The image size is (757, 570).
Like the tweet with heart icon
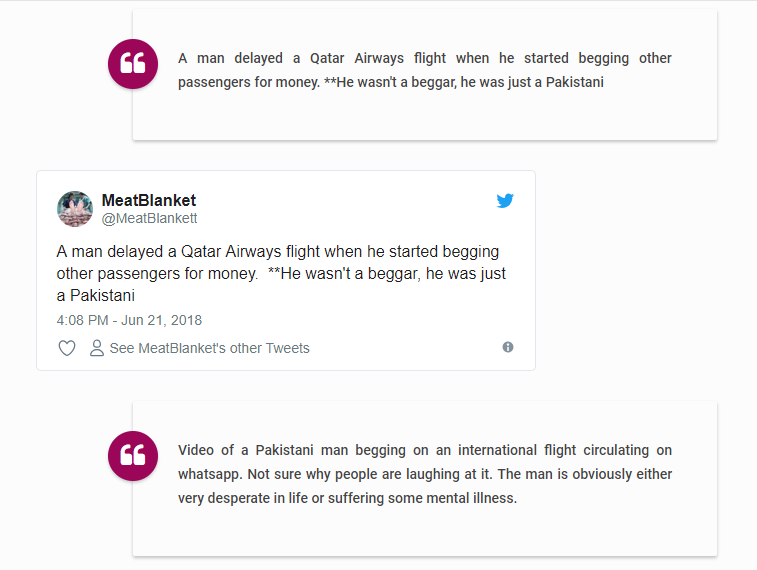pos(67,348)
